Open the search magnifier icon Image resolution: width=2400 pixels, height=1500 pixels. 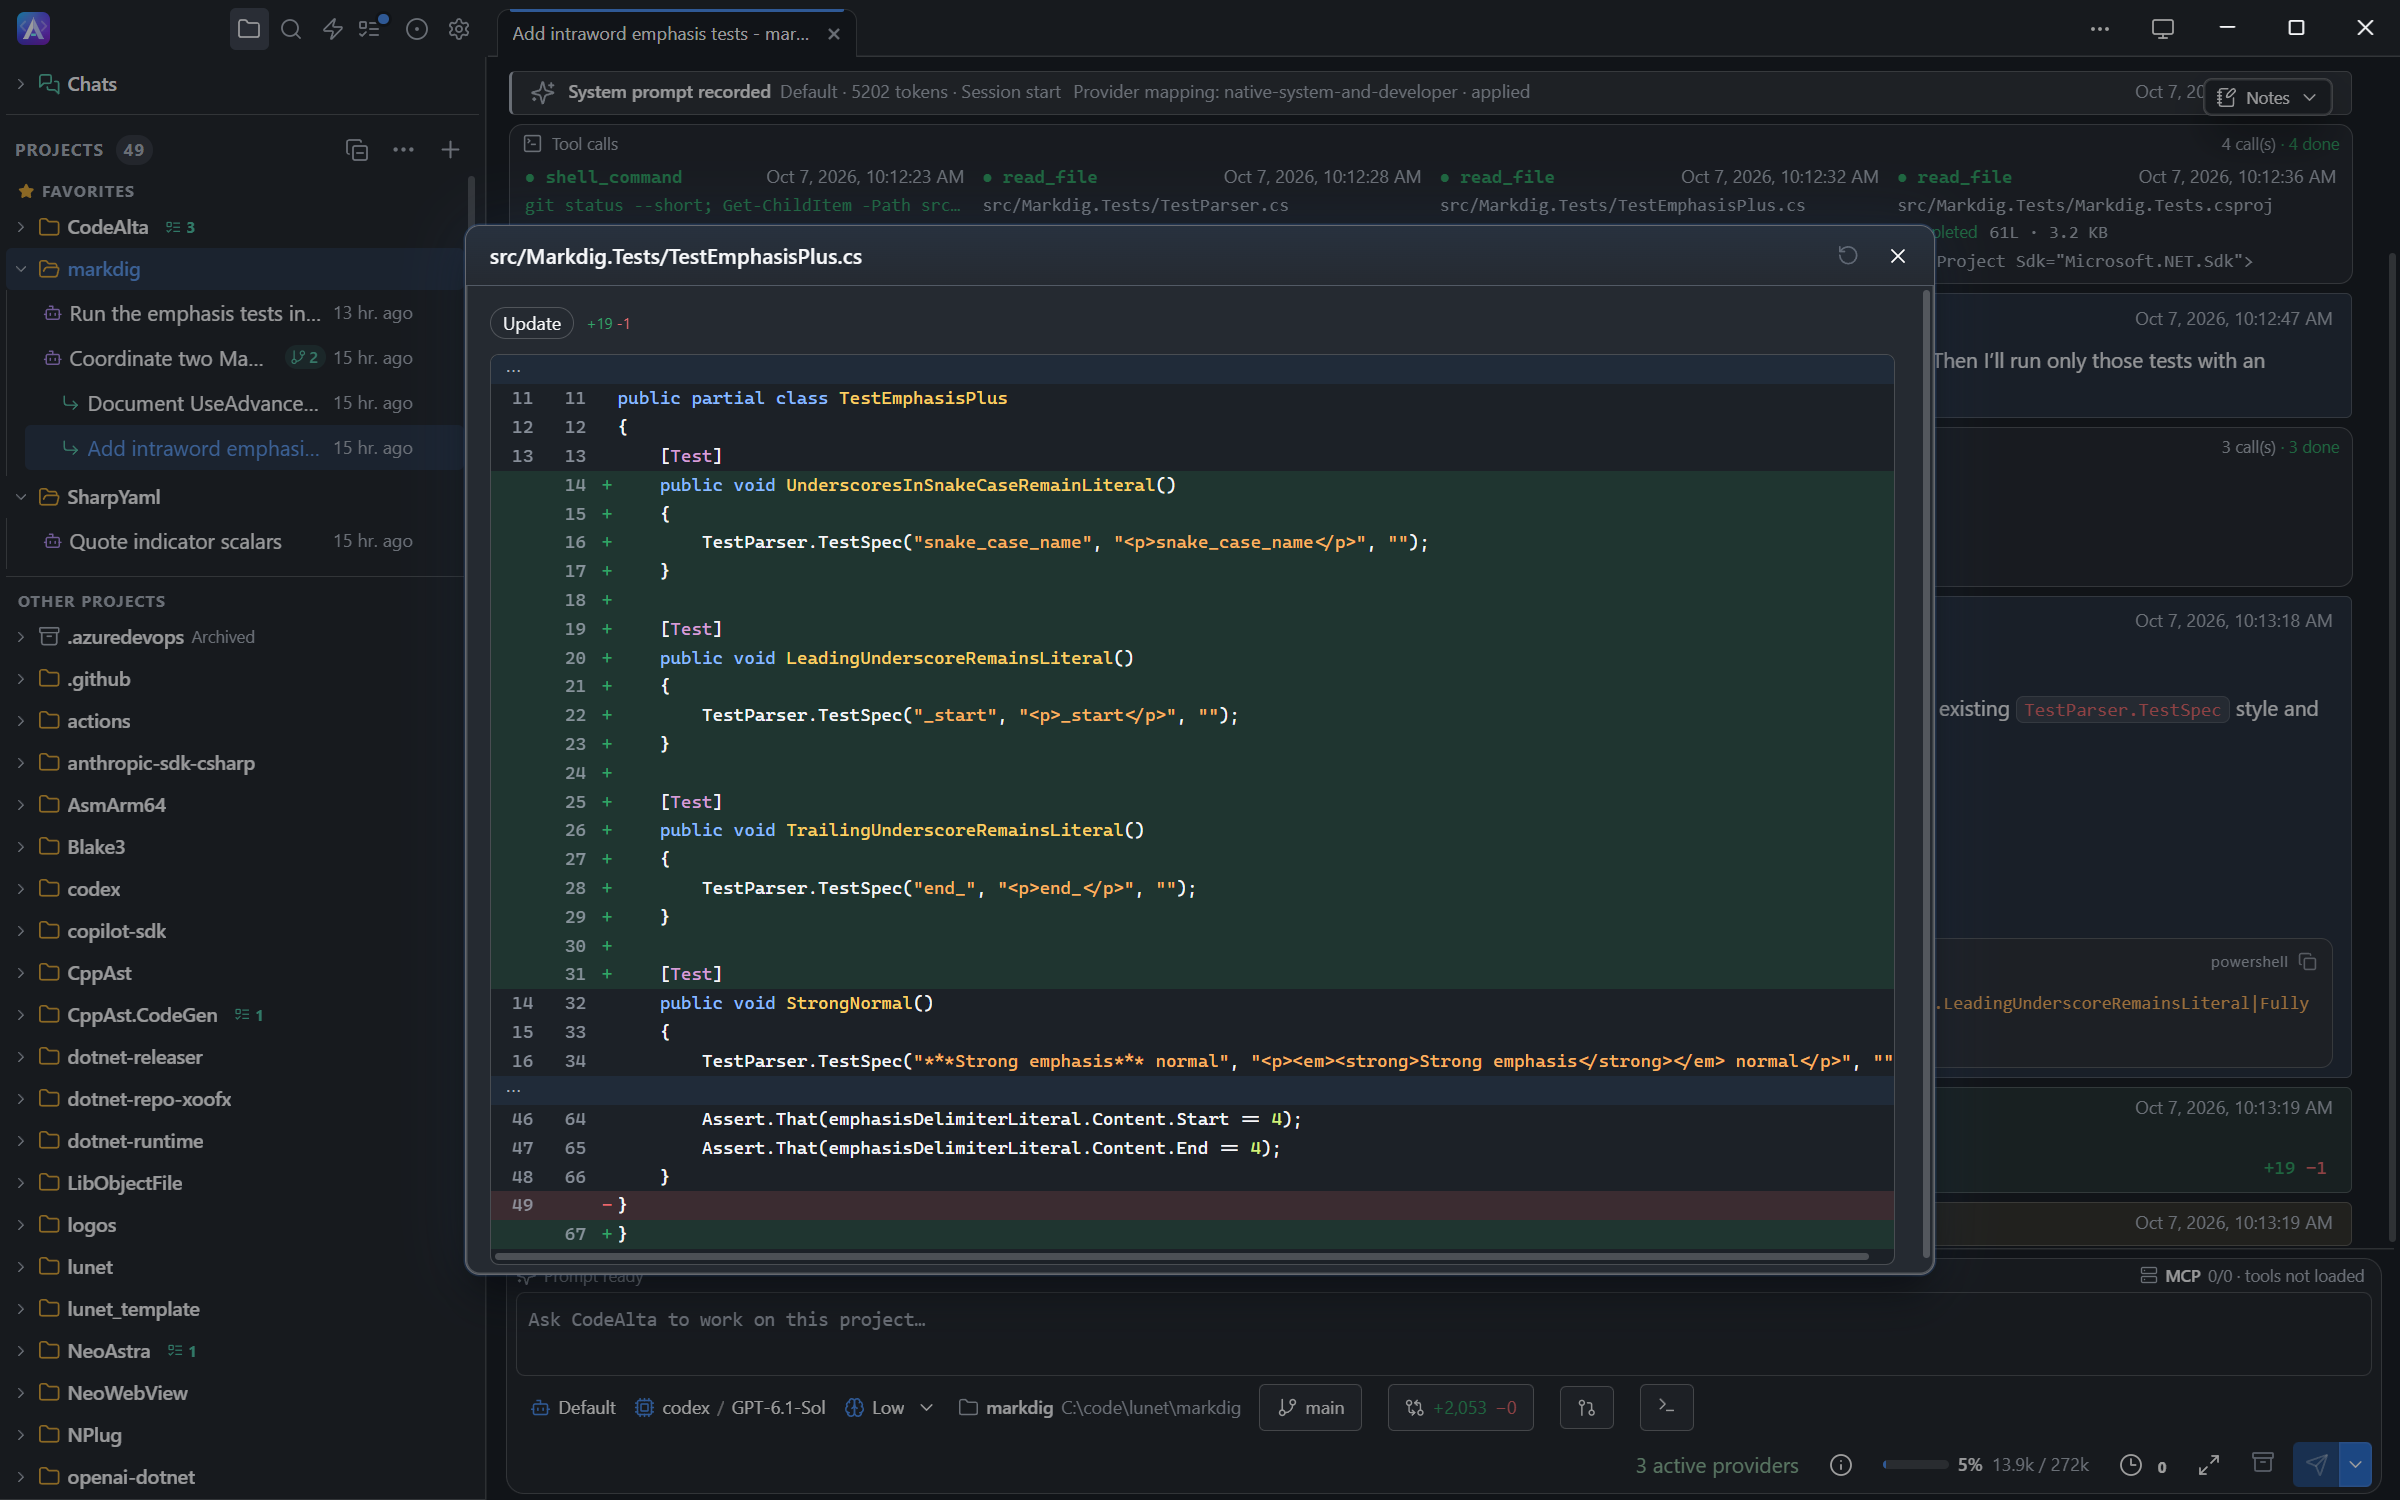291,29
